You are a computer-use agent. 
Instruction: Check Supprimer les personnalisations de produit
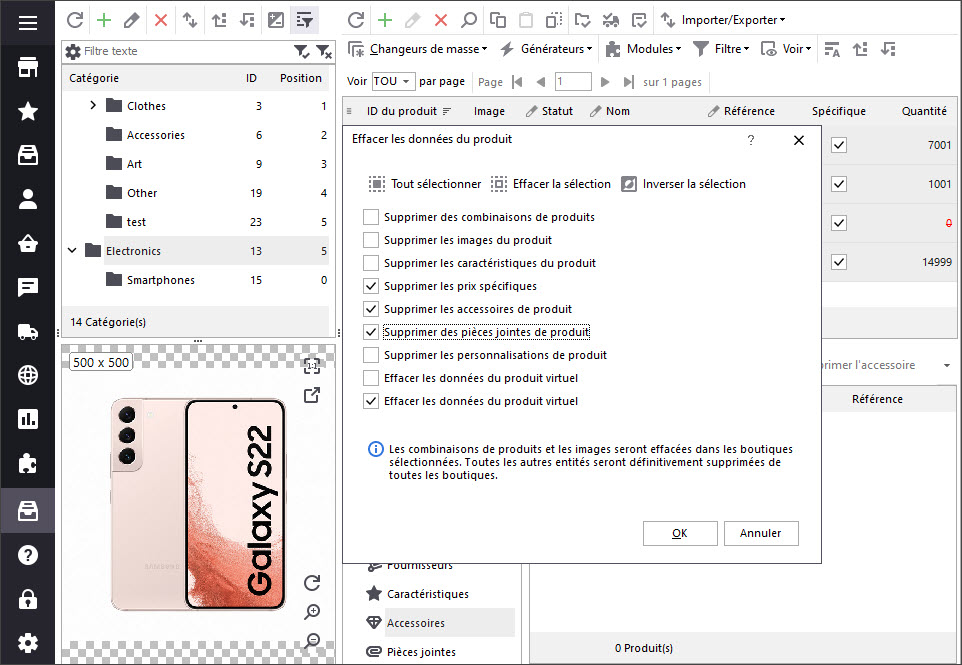[371, 355]
